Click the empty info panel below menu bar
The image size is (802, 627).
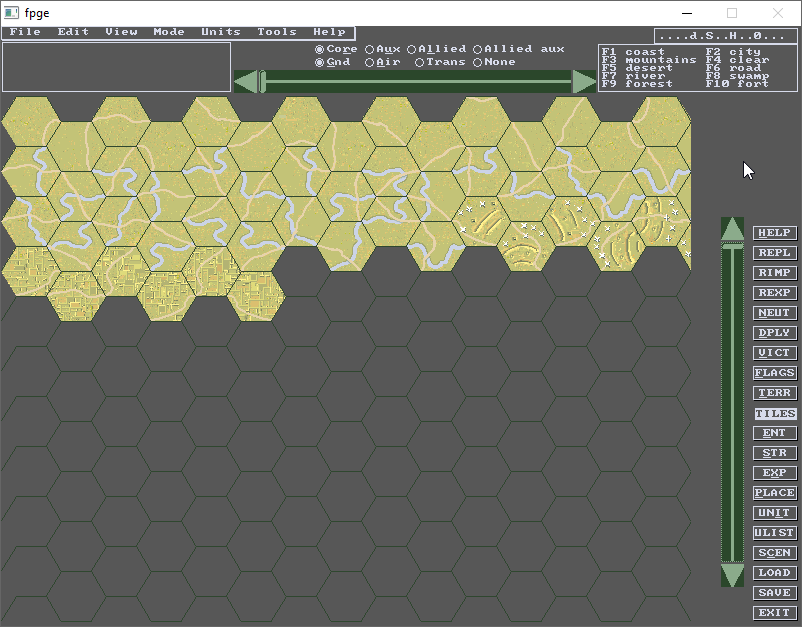point(117,67)
